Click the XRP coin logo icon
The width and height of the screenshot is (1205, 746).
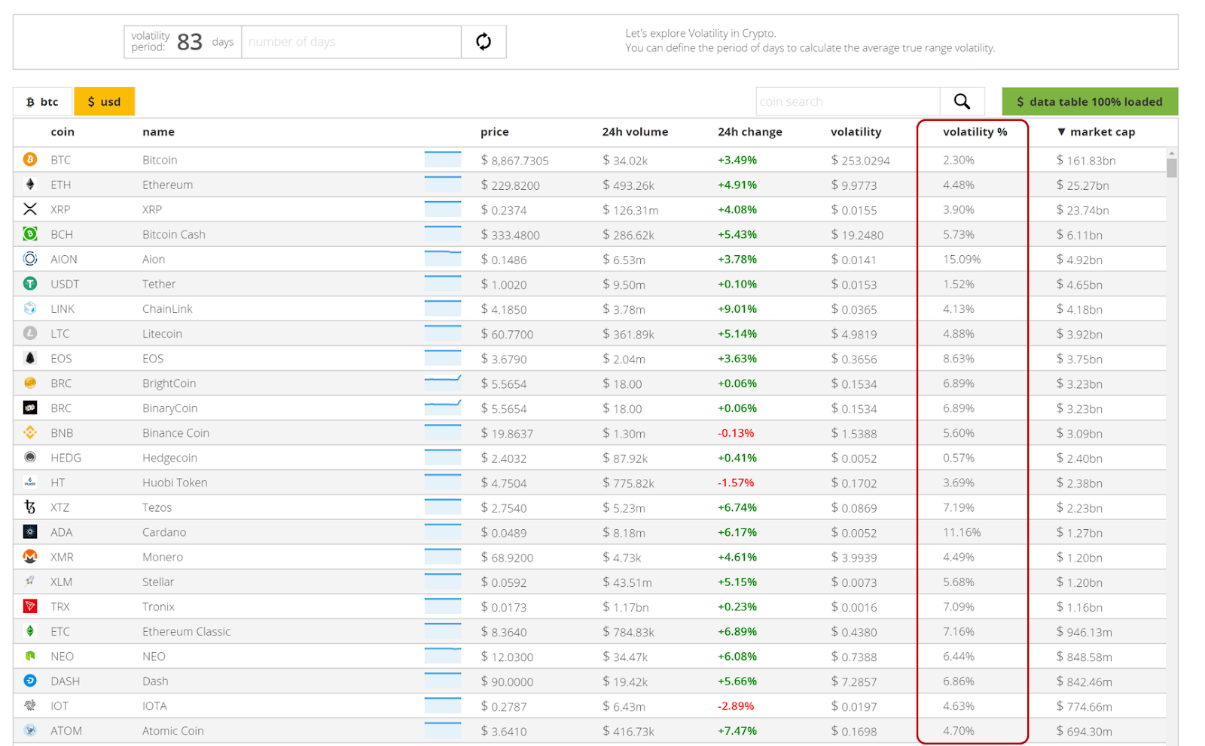(x=30, y=210)
